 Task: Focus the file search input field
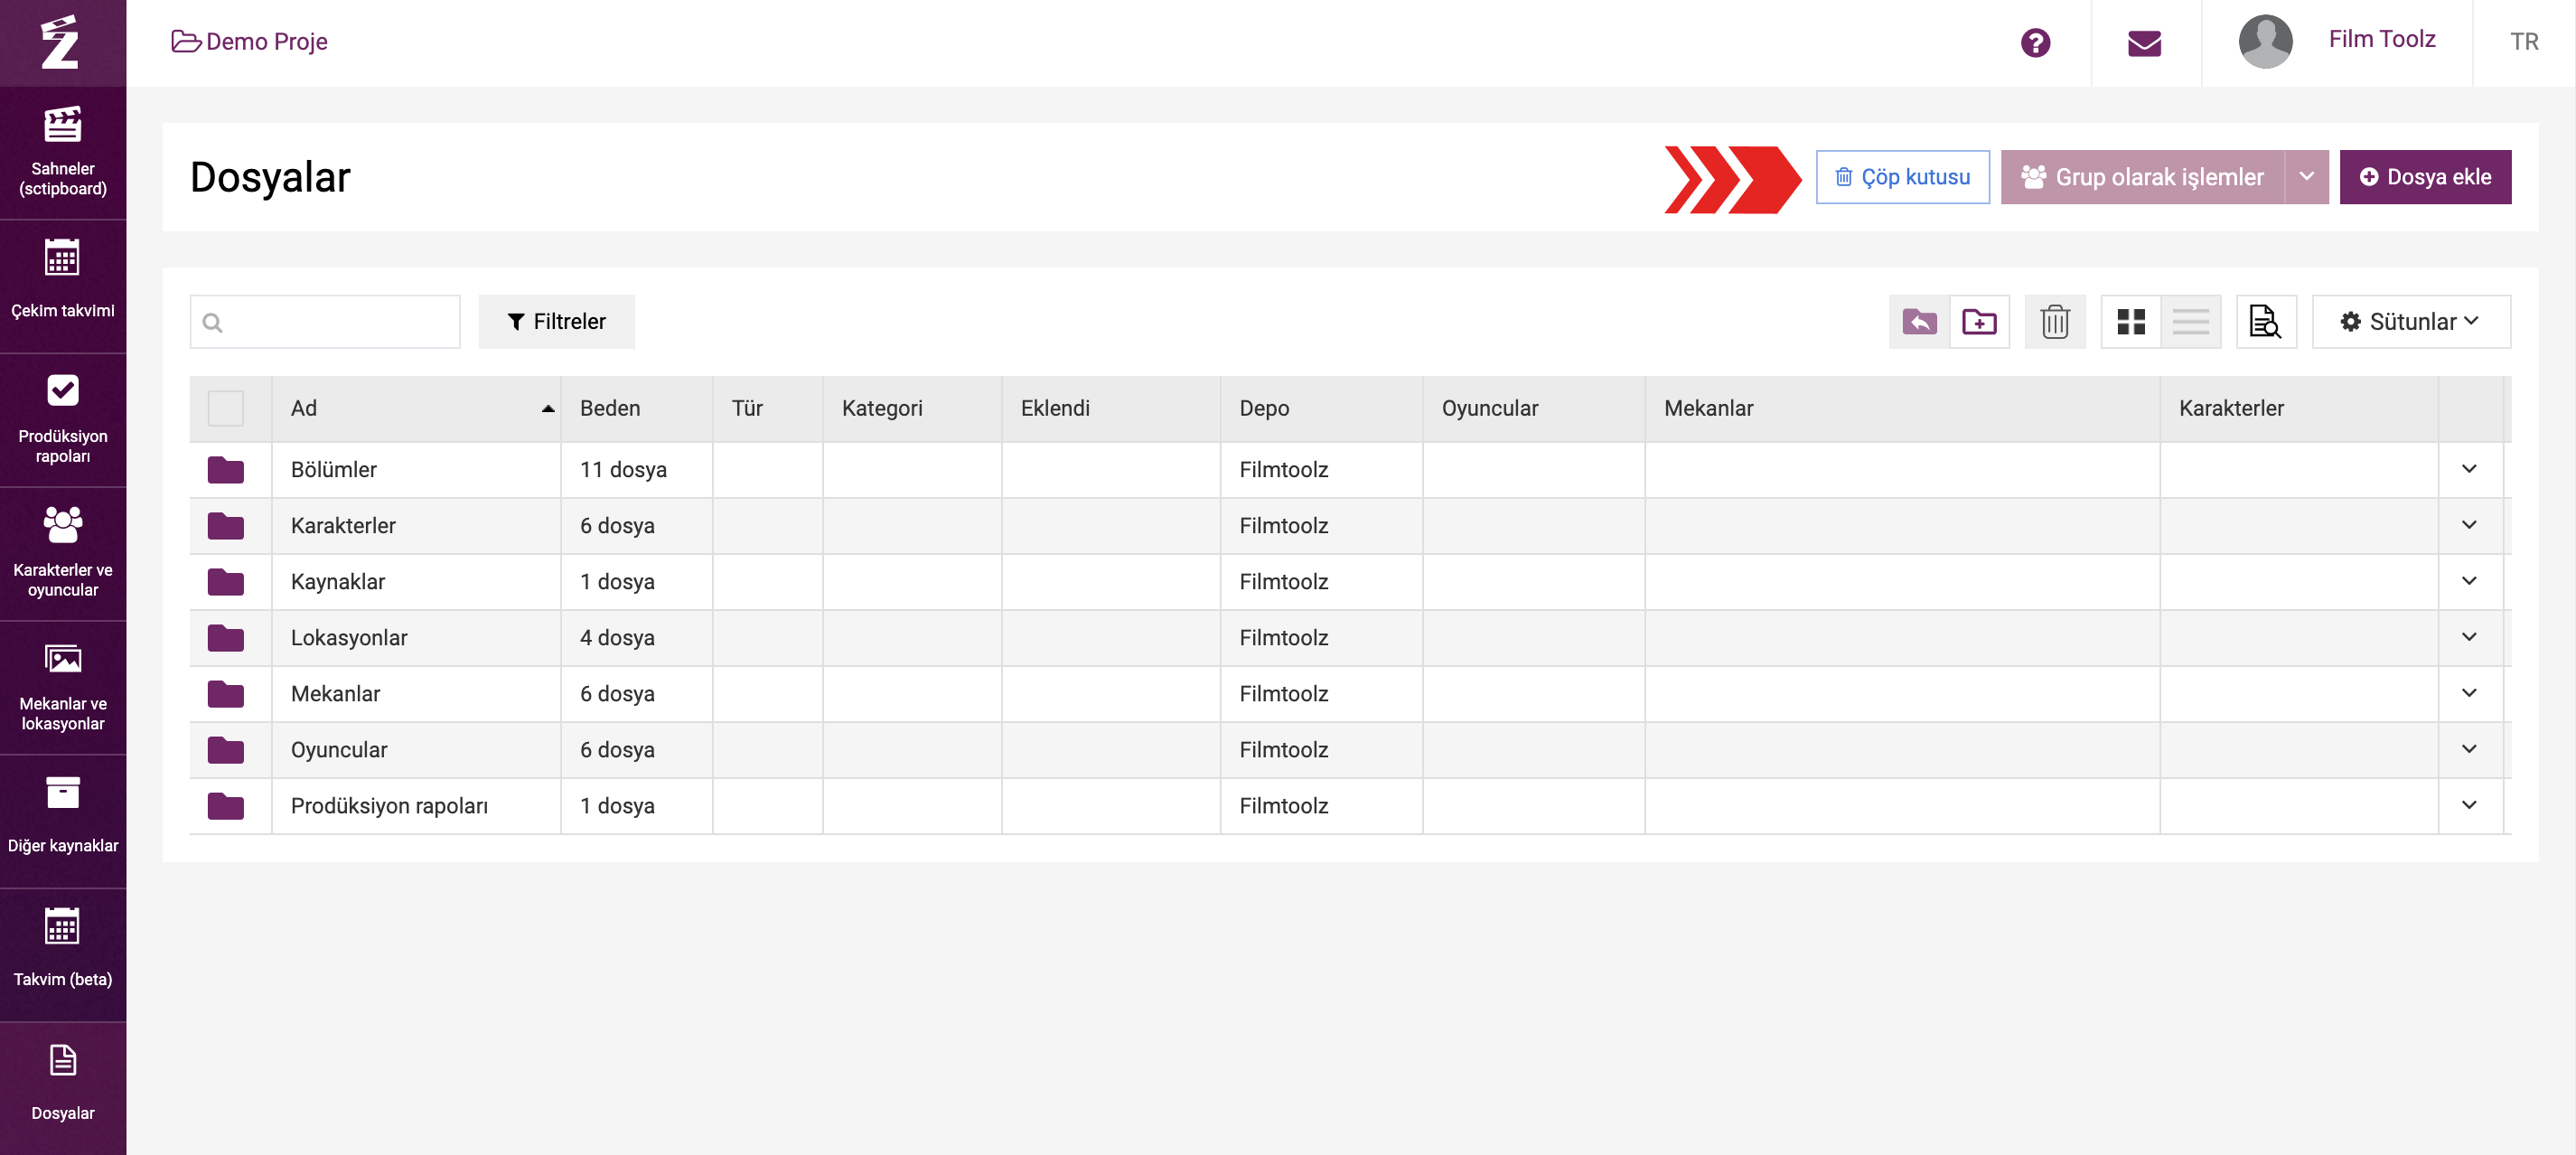point(325,322)
